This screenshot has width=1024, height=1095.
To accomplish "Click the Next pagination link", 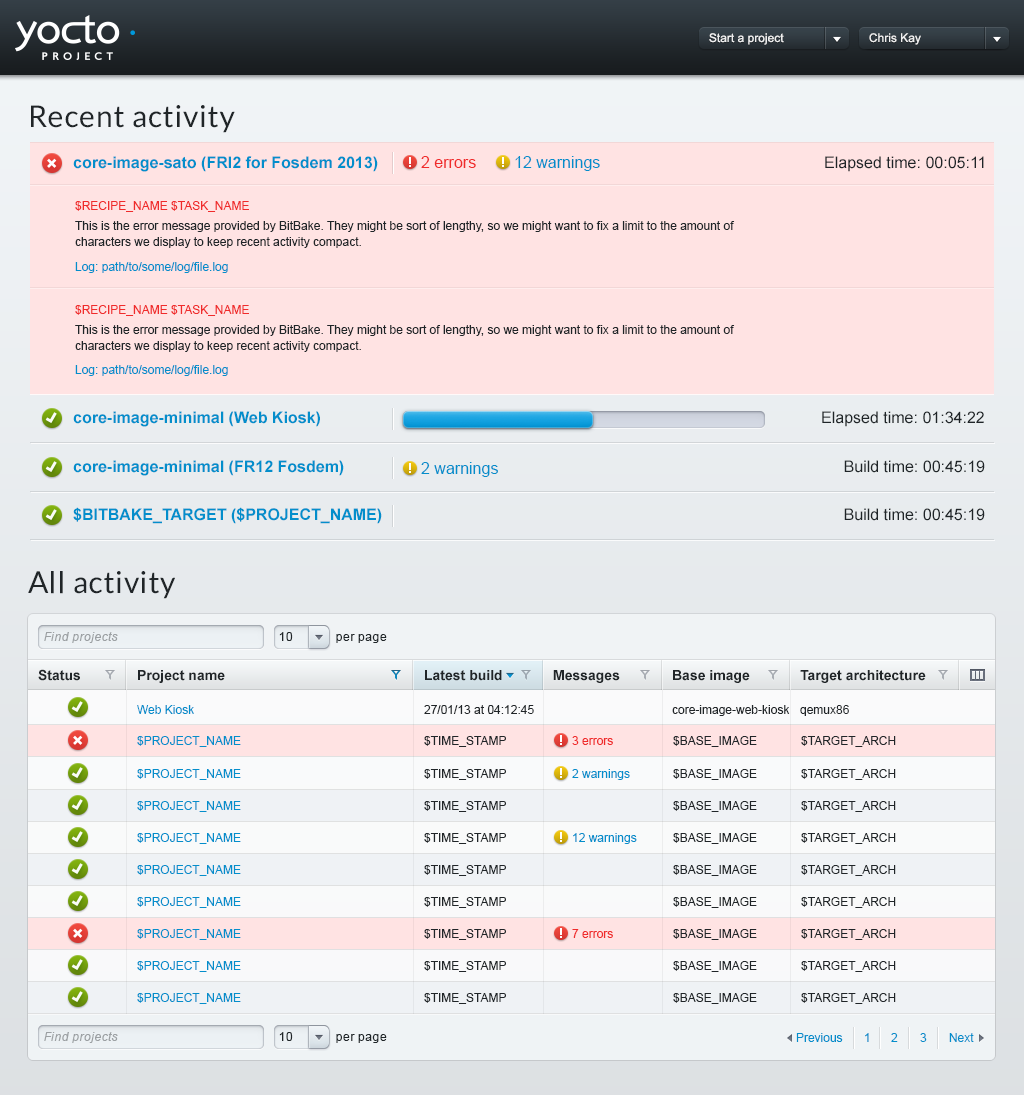I will pos(965,1038).
